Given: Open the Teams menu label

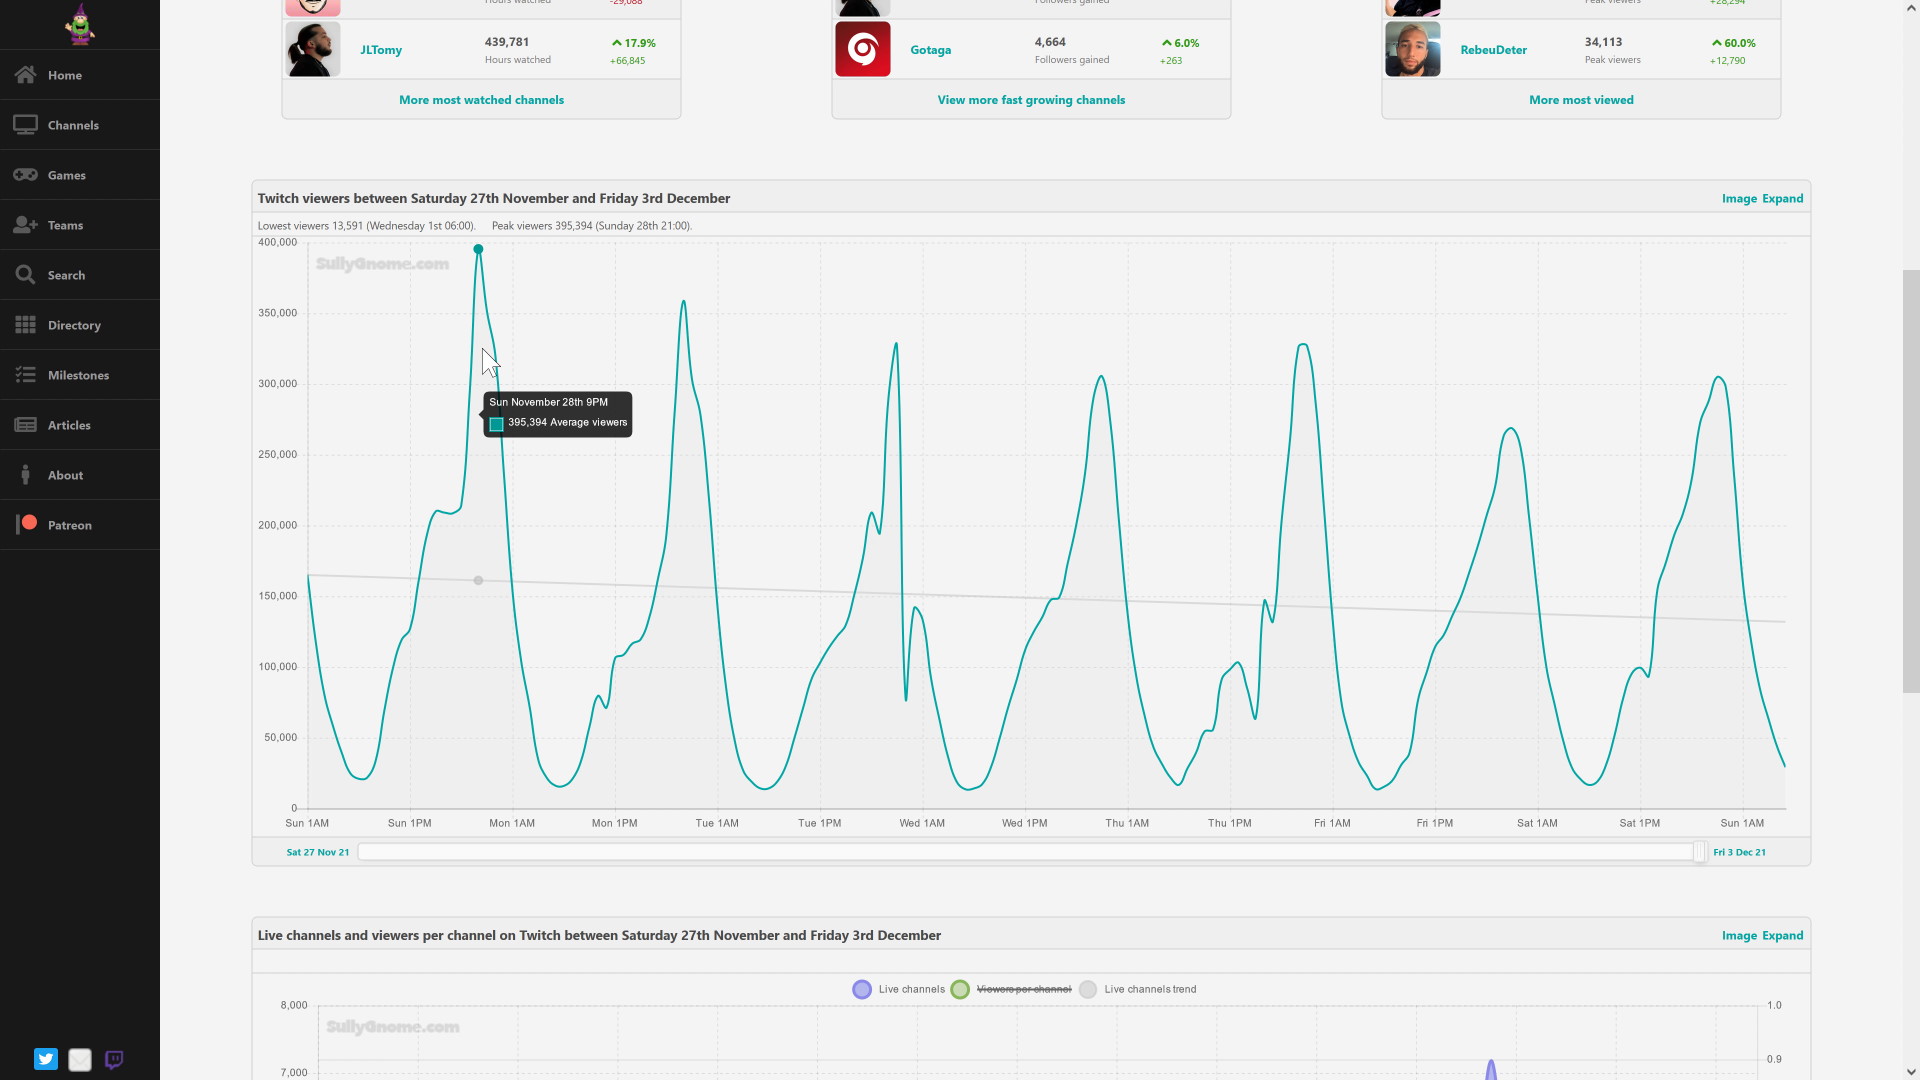Looking at the screenshot, I should 65,225.
